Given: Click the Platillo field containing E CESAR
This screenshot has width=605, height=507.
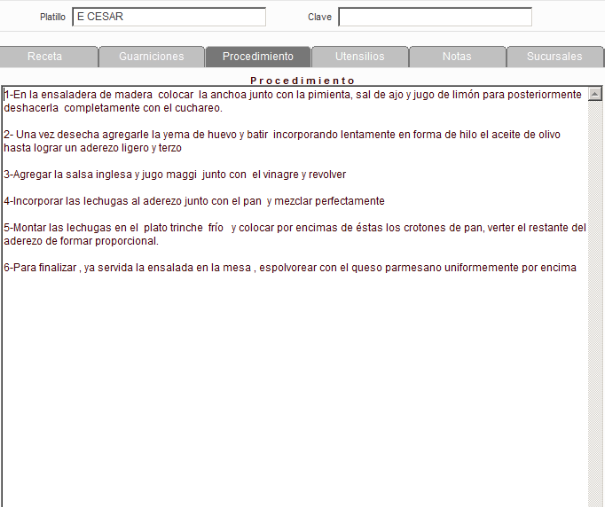Looking at the screenshot, I should (169, 17).
